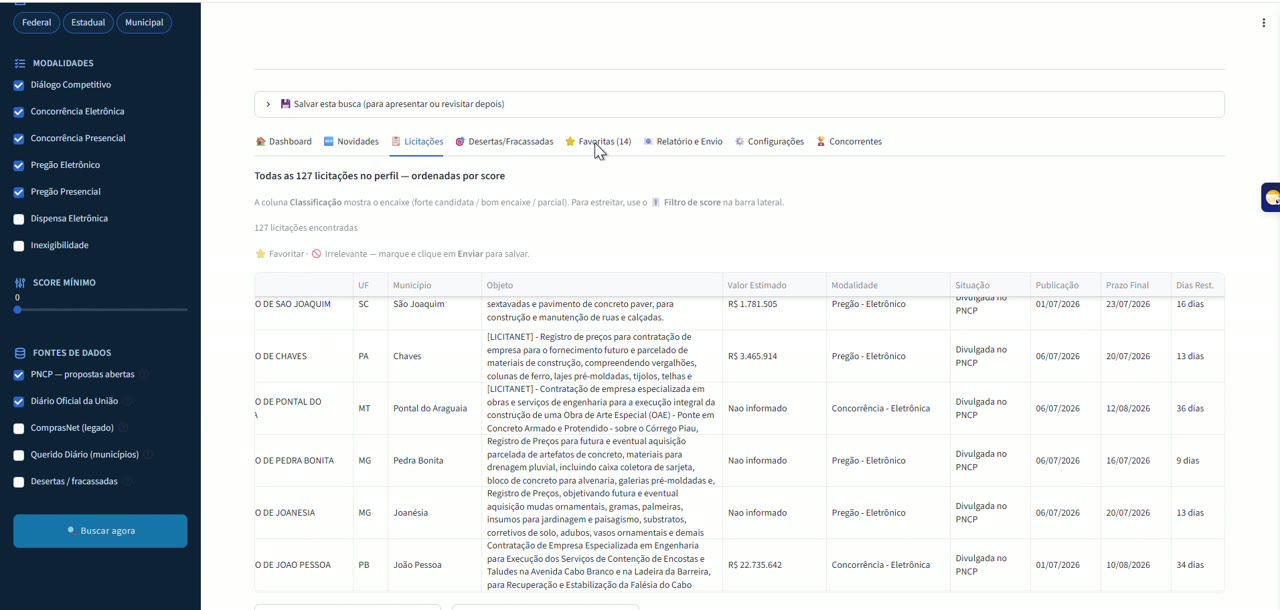Click the MT state cell
1280x610 pixels.
pyautogui.click(x=371, y=408)
